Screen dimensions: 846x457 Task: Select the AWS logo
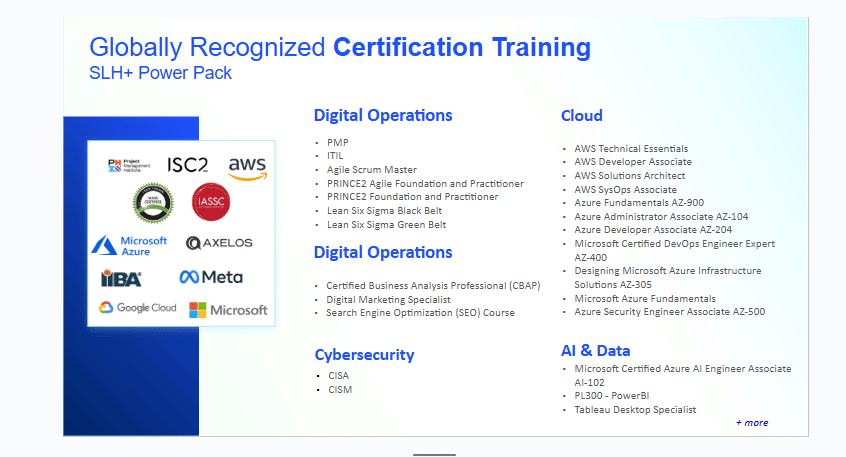246,167
